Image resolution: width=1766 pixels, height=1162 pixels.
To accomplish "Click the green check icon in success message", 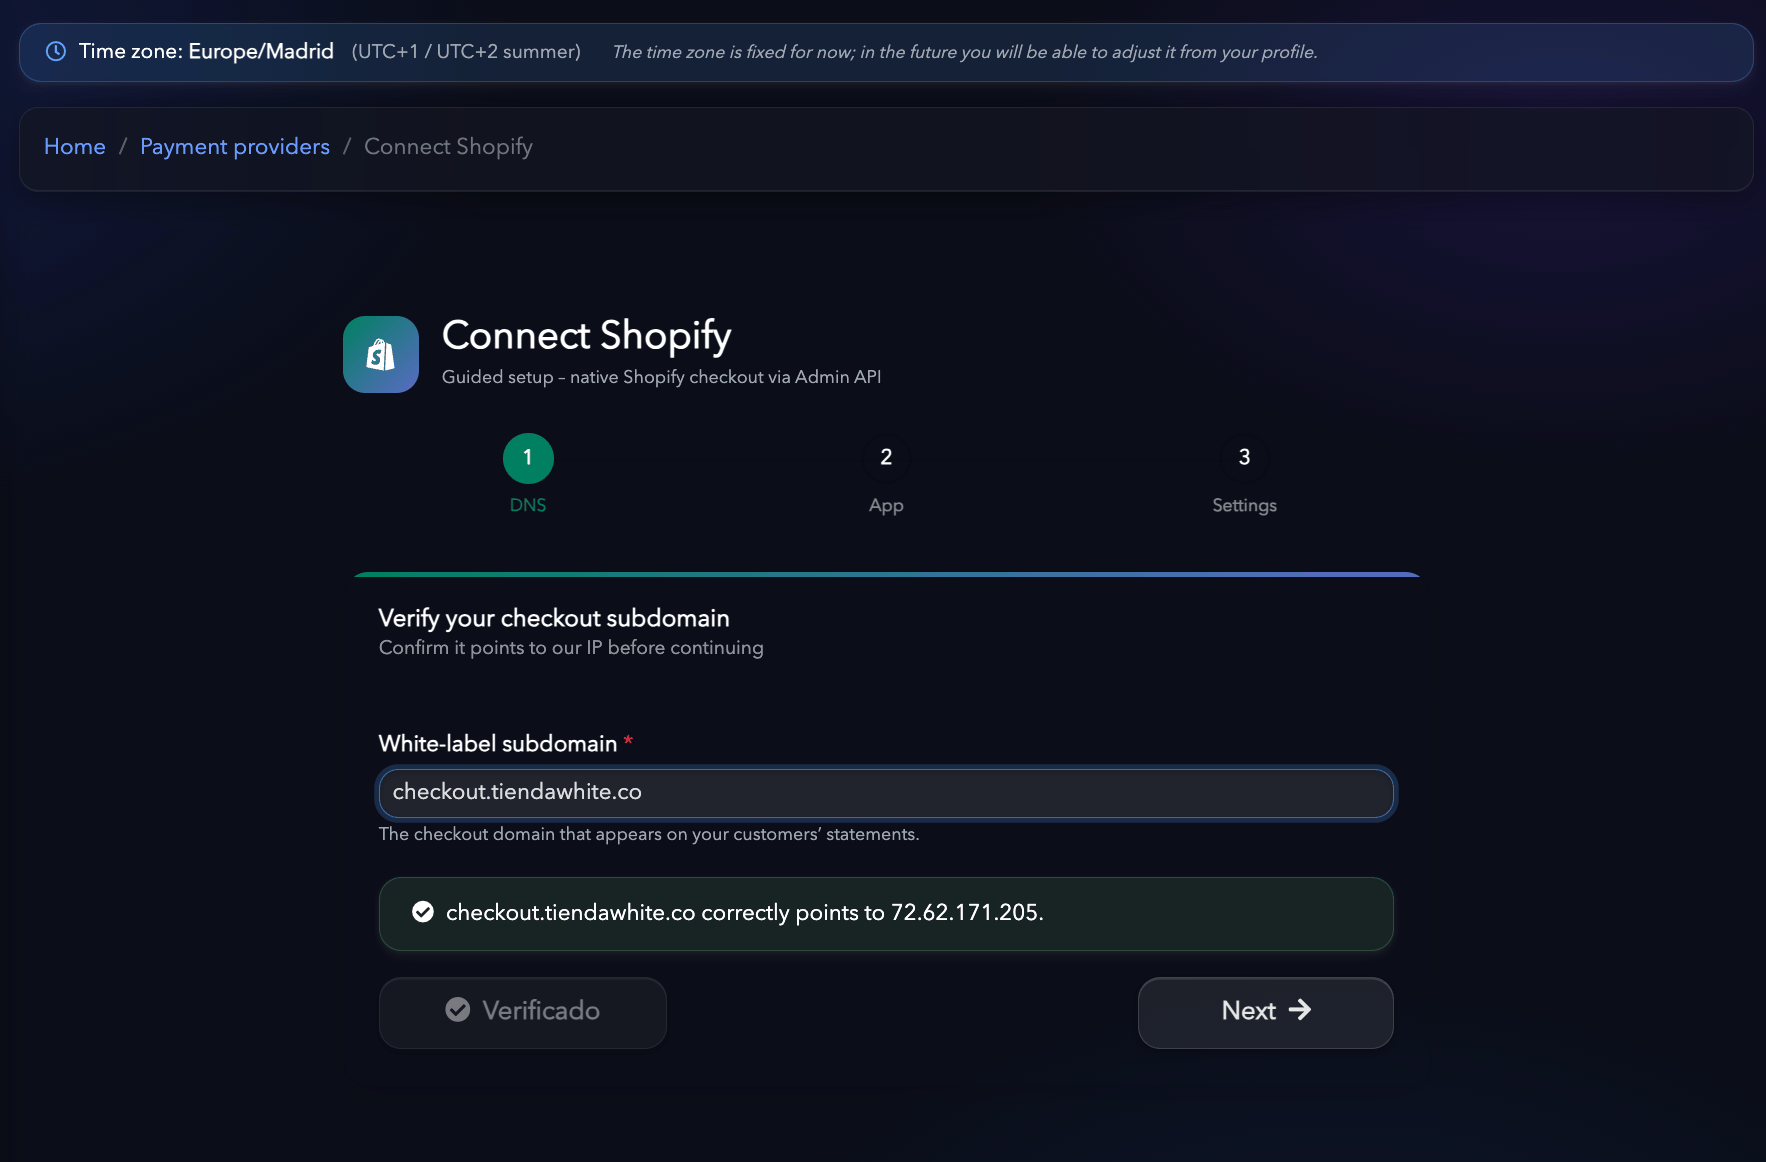I will coord(423,912).
